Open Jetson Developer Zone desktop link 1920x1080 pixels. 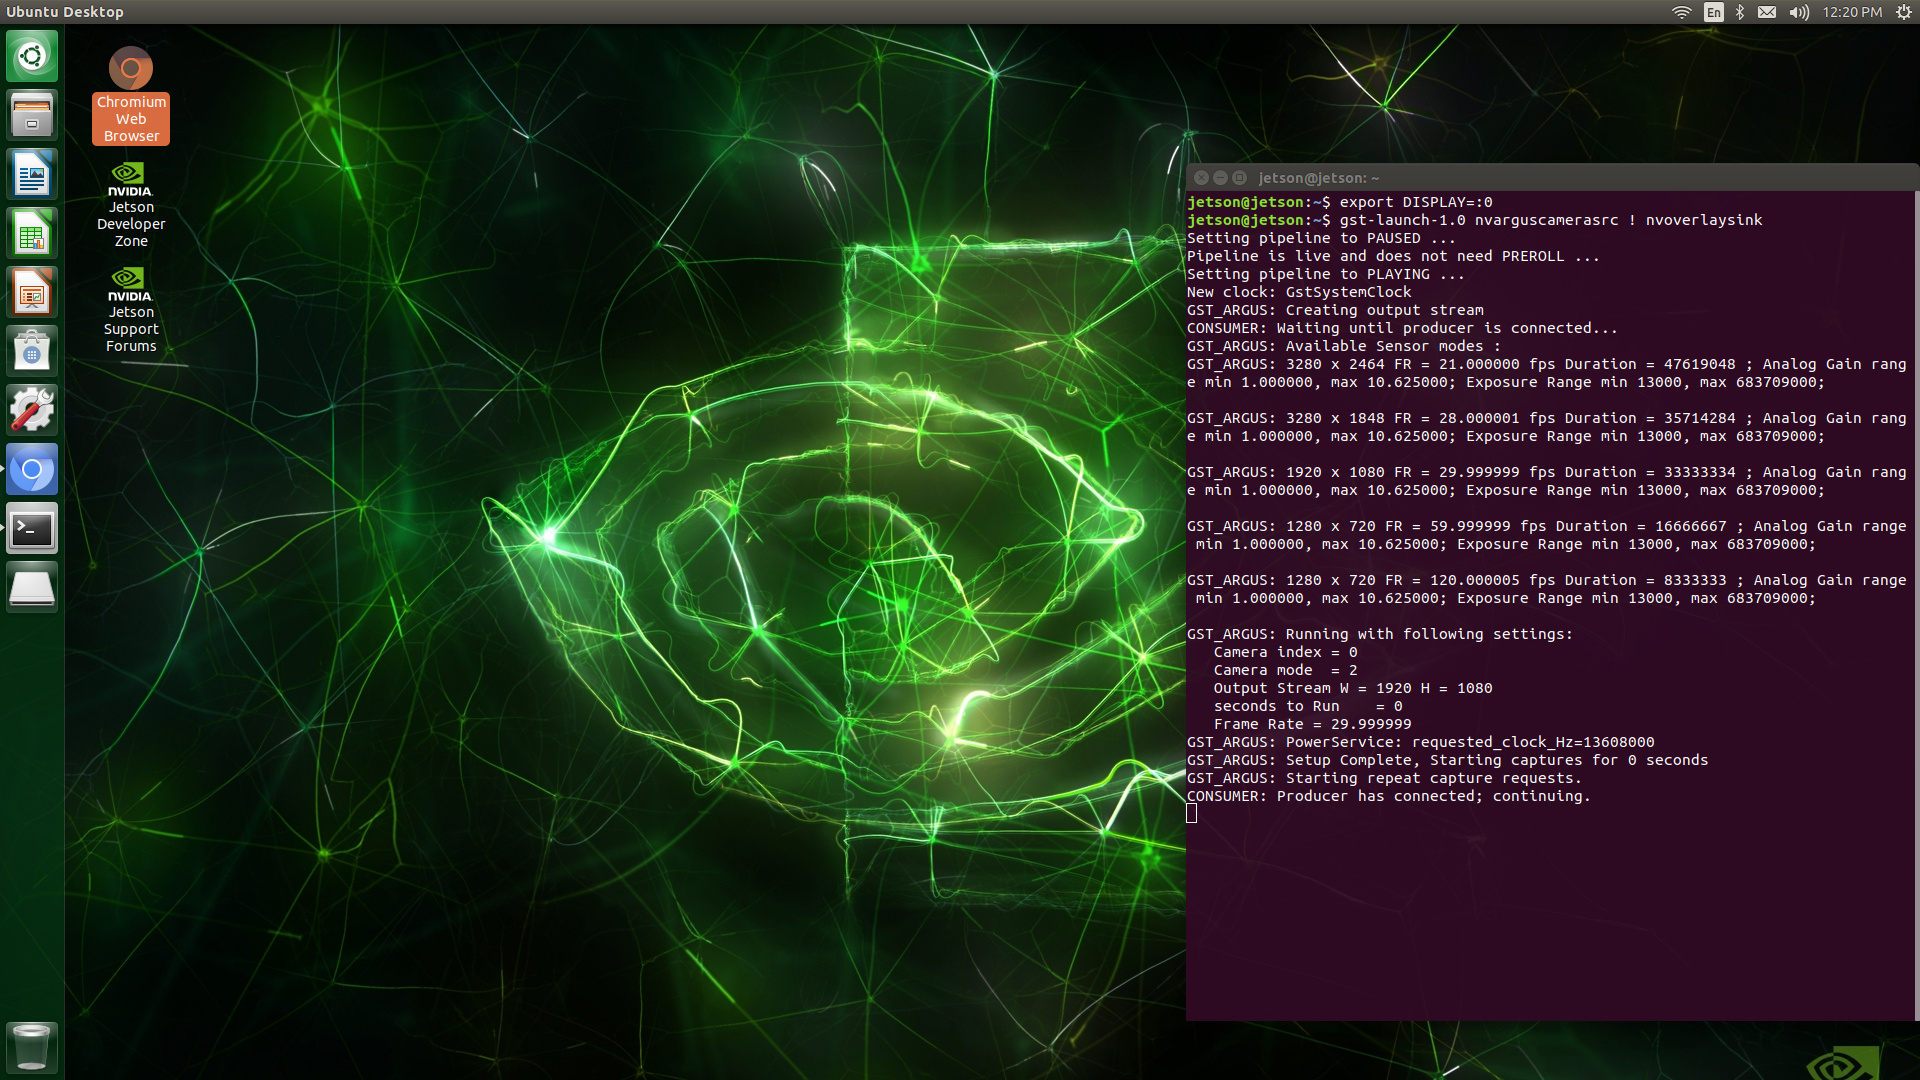[x=131, y=180]
